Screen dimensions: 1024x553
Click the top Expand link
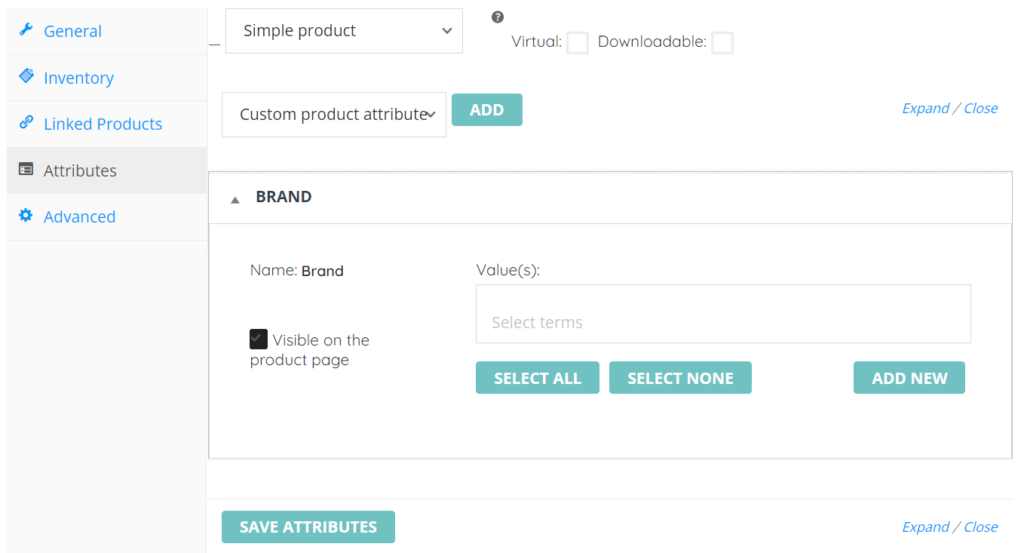coord(925,108)
